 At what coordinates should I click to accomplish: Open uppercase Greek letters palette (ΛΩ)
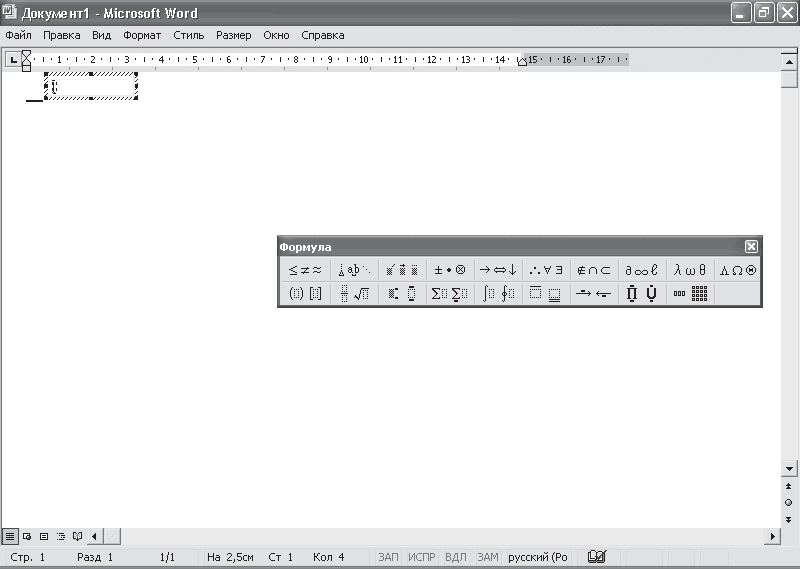737,270
